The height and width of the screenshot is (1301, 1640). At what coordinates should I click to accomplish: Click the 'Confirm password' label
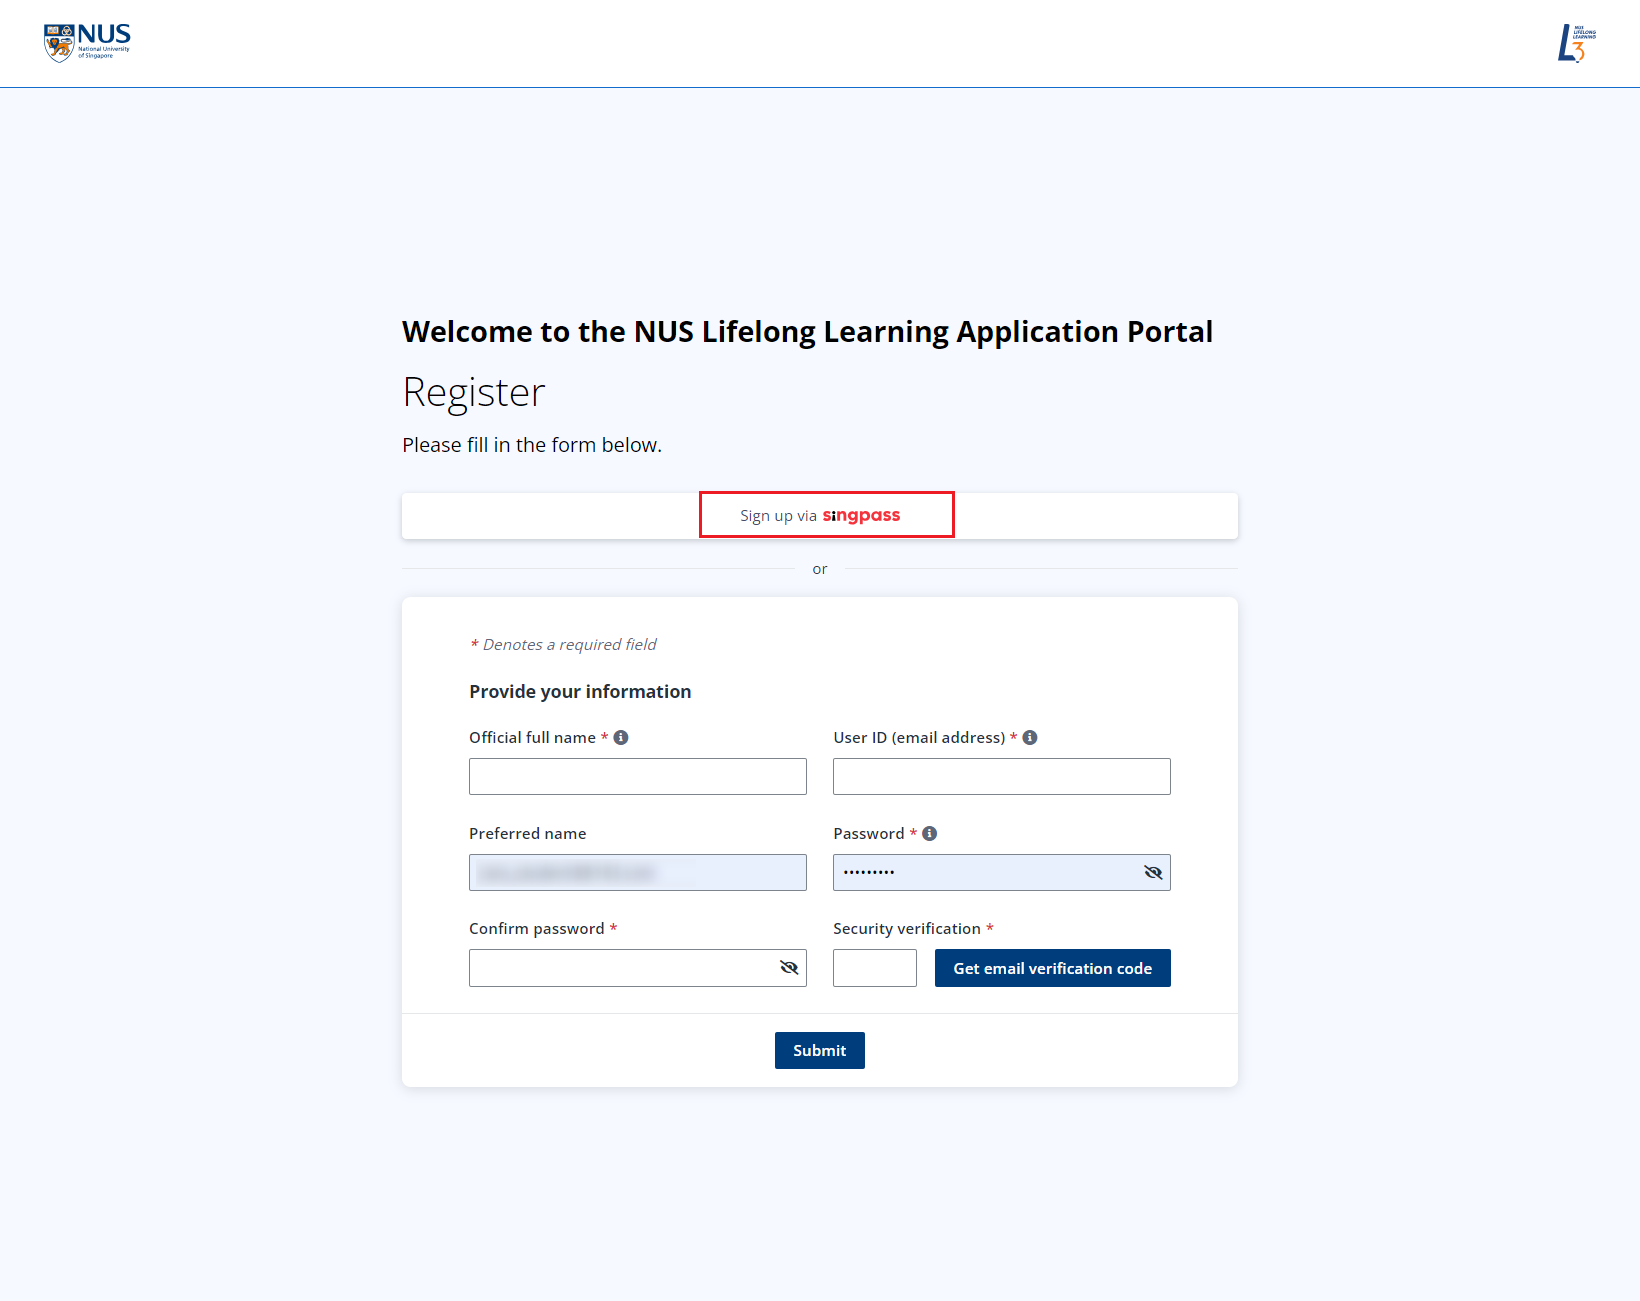(537, 929)
